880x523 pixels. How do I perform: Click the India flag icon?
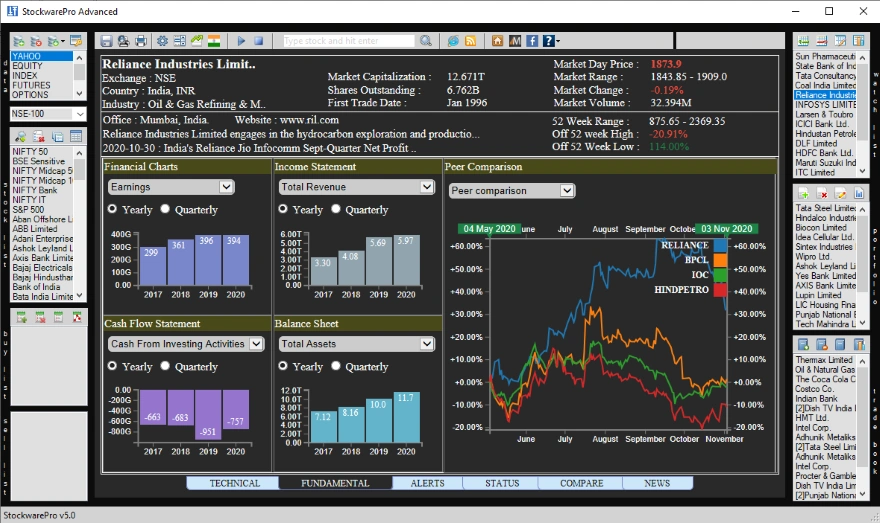coord(213,41)
